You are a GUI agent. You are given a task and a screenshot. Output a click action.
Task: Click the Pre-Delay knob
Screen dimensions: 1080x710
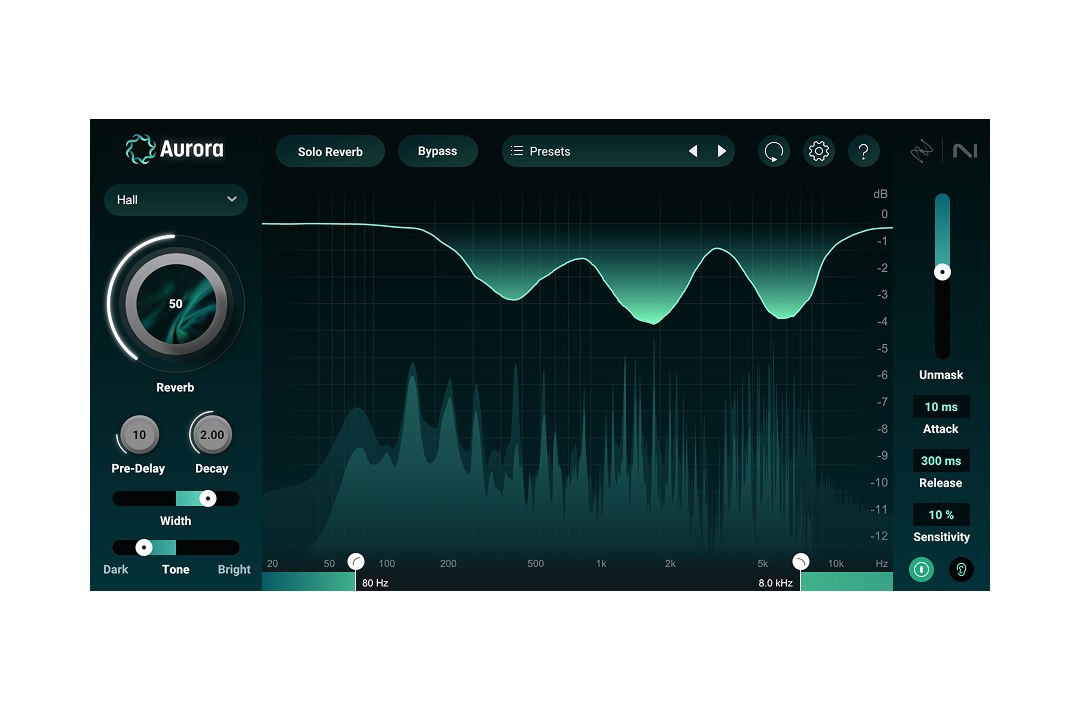pos(139,435)
